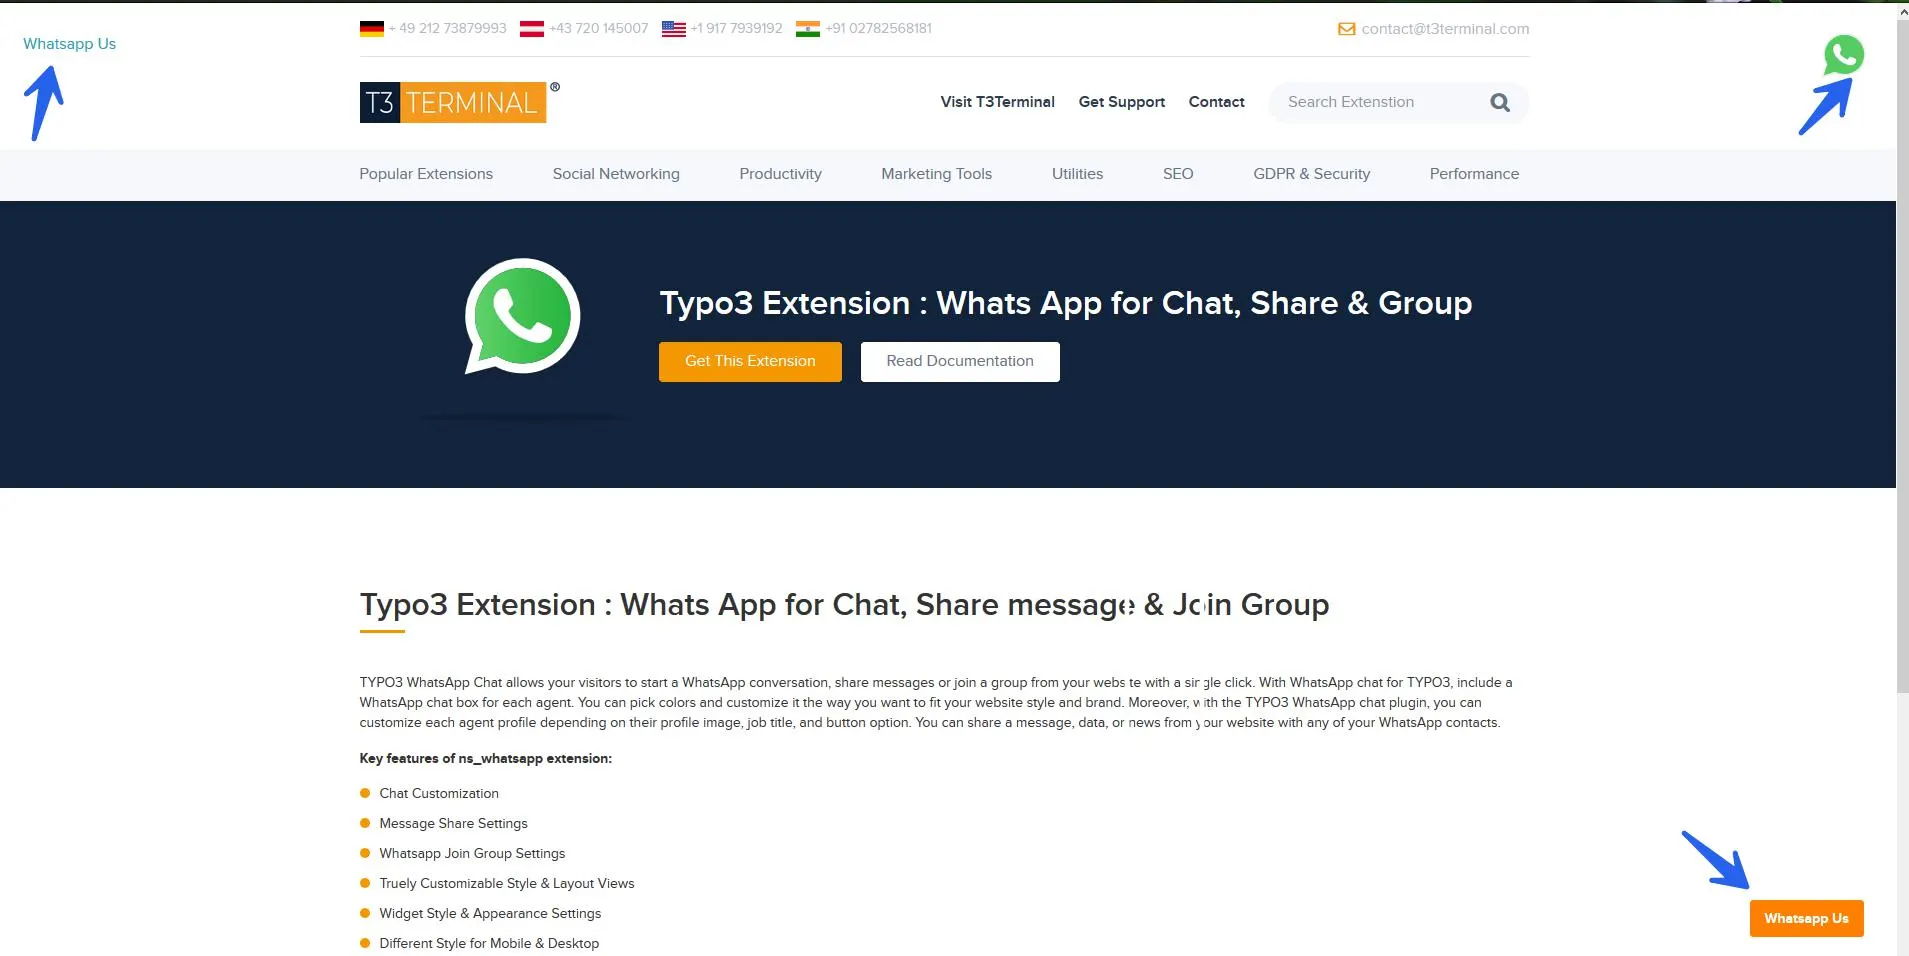Click the Chat Customization list item

click(x=438, y=793)
